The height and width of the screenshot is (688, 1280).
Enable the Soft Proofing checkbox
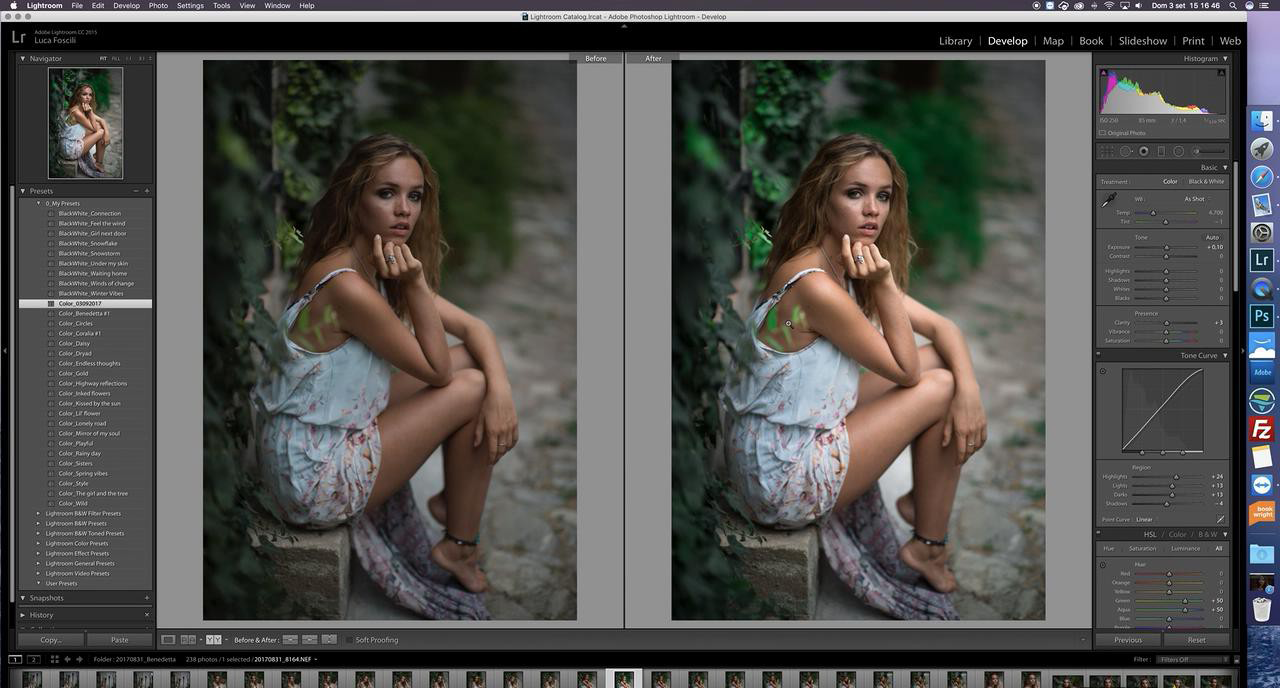(349, 639)
